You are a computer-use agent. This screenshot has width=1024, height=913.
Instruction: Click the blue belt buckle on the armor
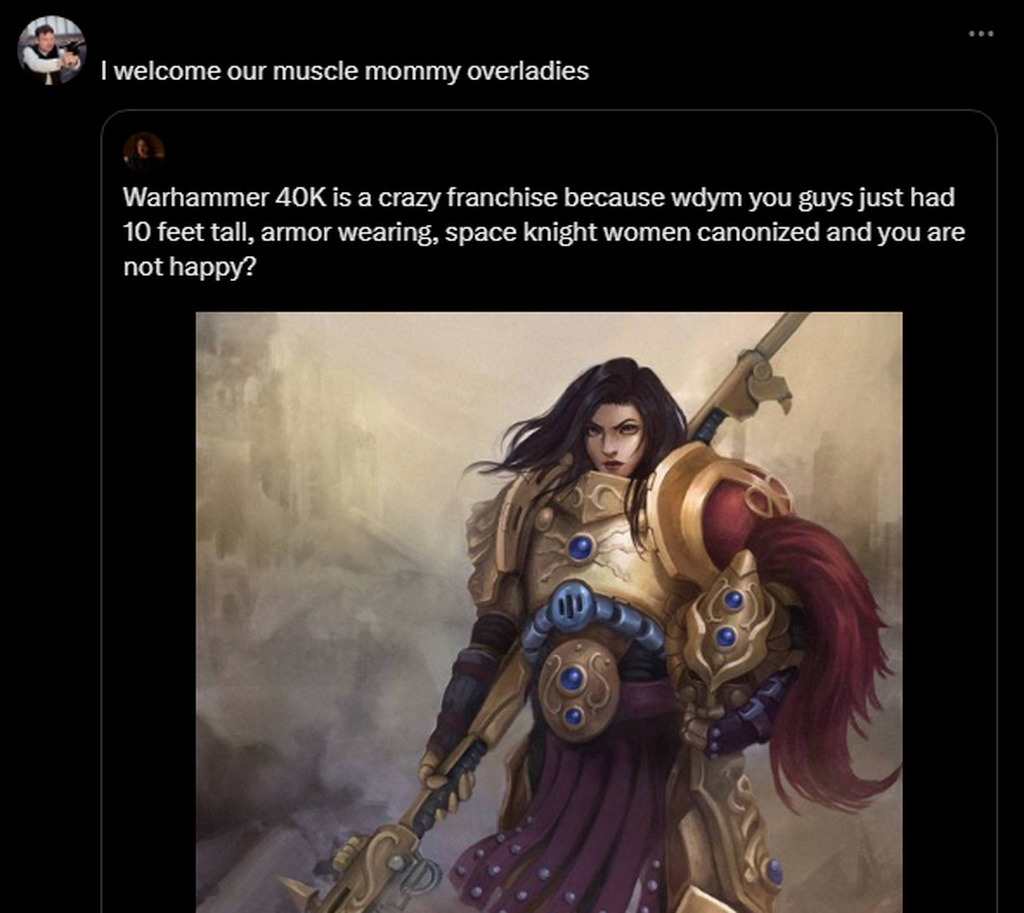pos(571,608)
